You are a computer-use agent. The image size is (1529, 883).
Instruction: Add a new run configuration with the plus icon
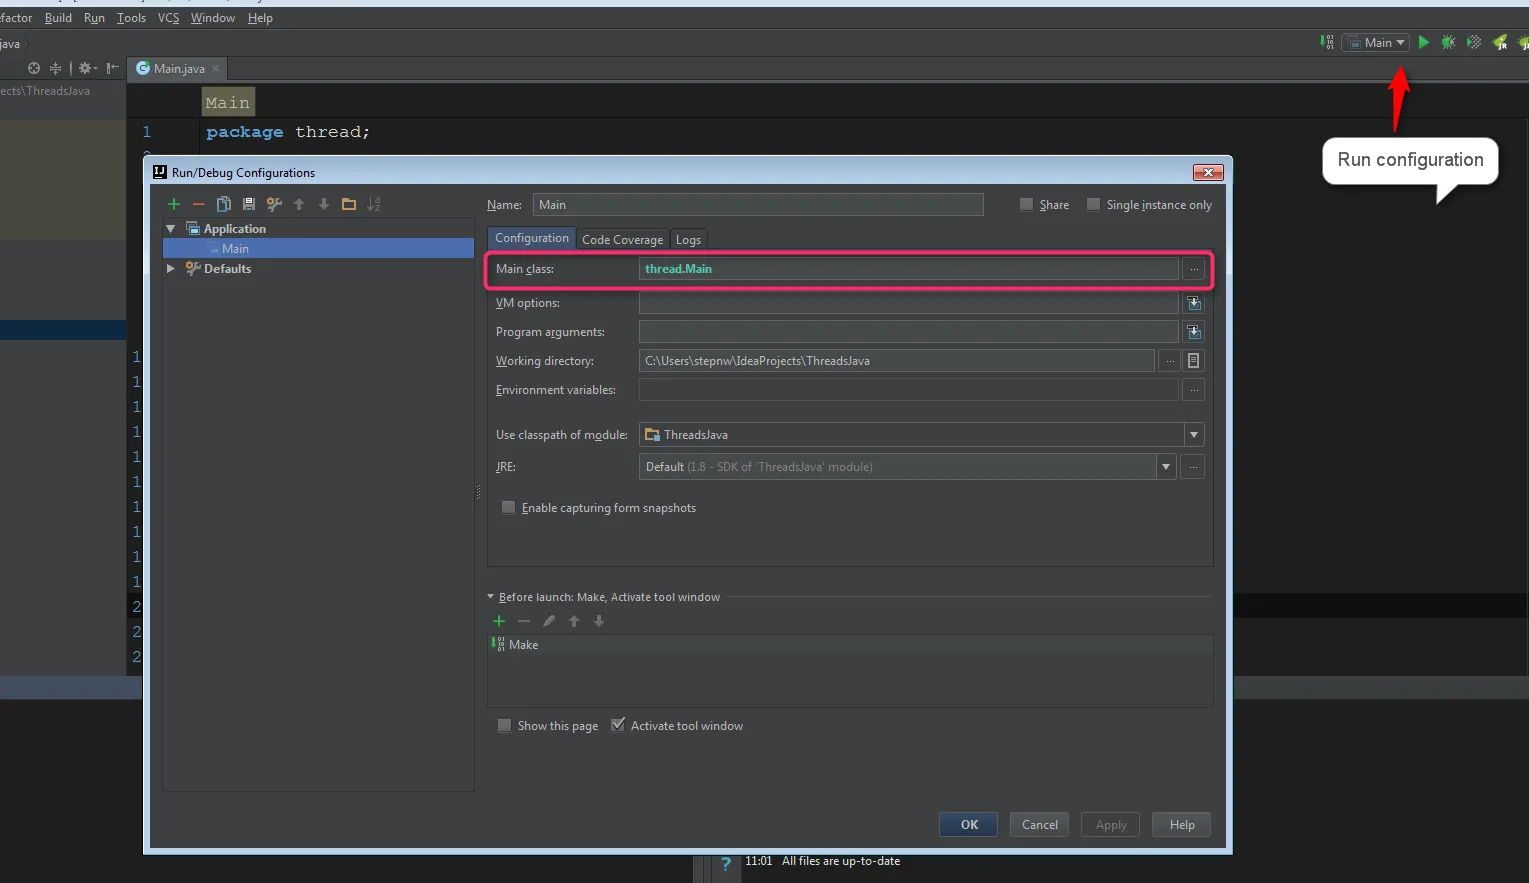pyautogui.click(x=174, y=204)
